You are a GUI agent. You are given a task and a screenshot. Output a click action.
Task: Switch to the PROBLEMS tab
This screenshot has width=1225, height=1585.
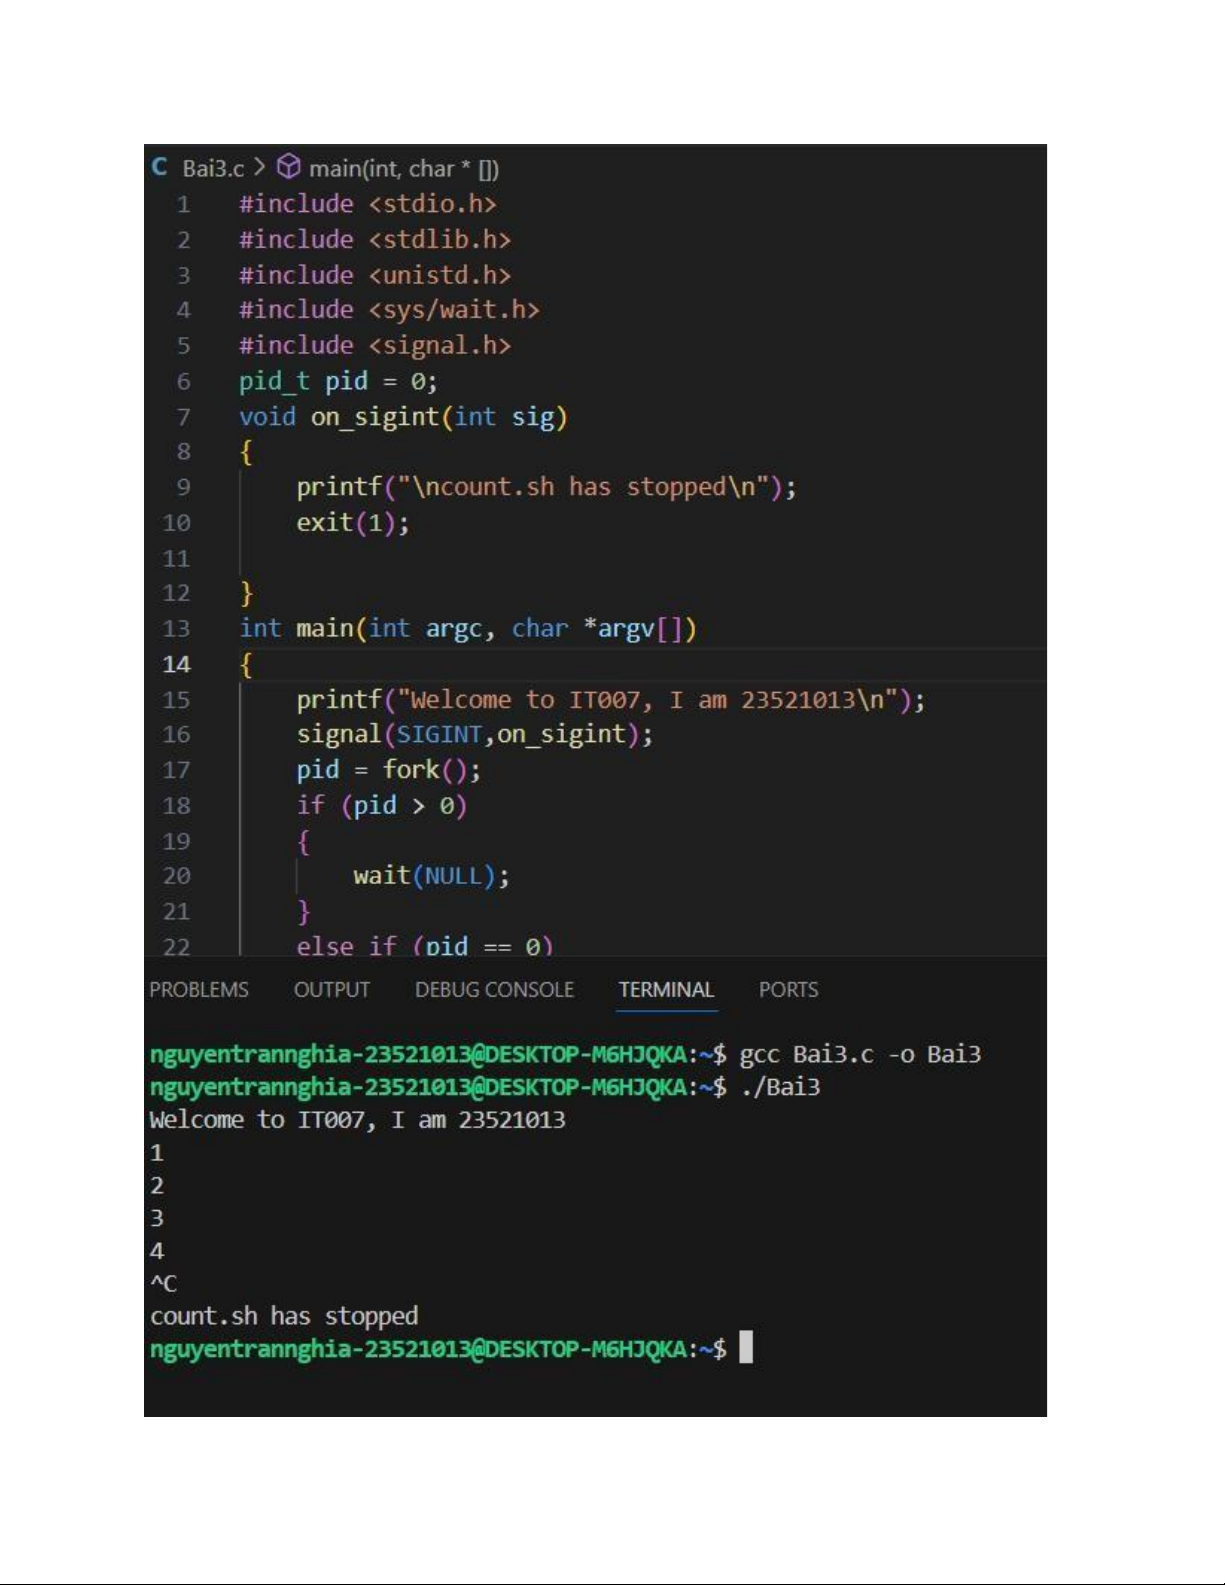pyautogui.click(x=199, y=990)
